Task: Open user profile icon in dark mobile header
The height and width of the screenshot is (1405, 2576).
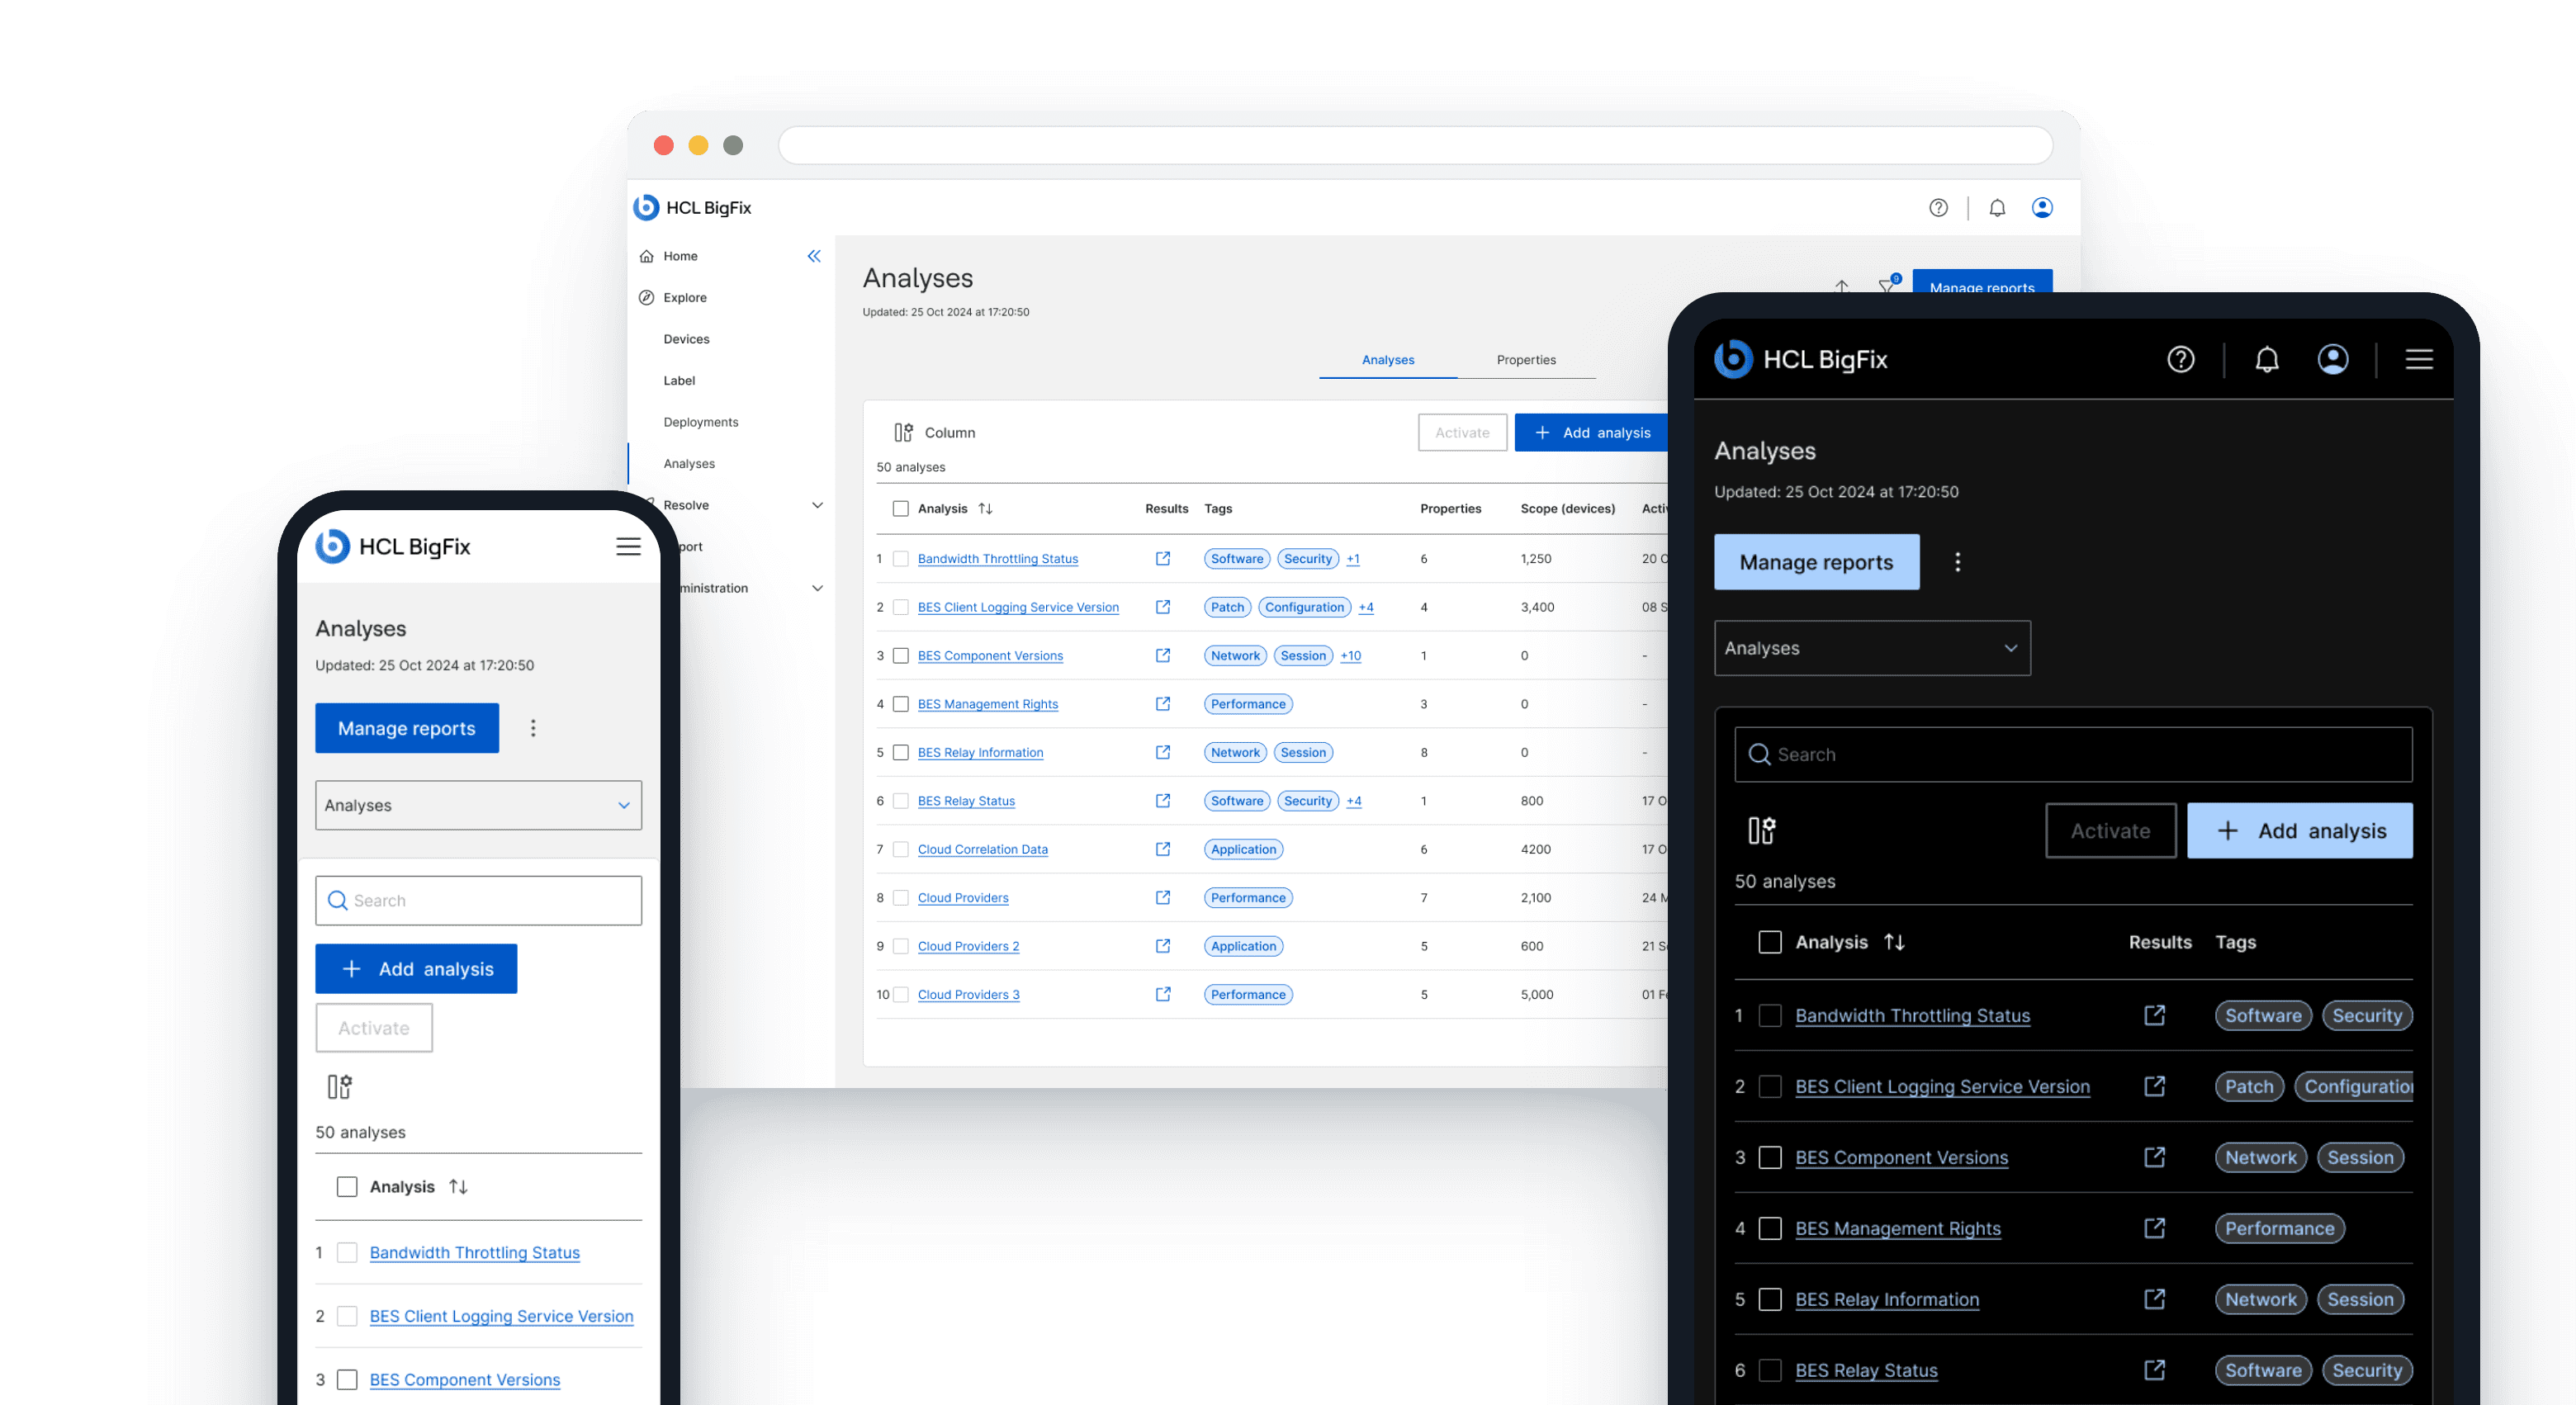Action: point(2333,359)
